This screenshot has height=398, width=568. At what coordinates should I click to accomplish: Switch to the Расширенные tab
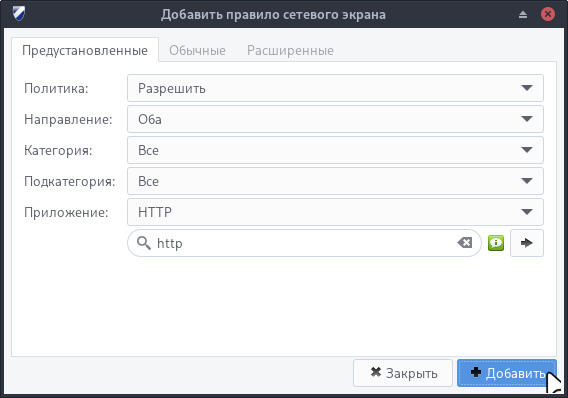coord(290,50)
